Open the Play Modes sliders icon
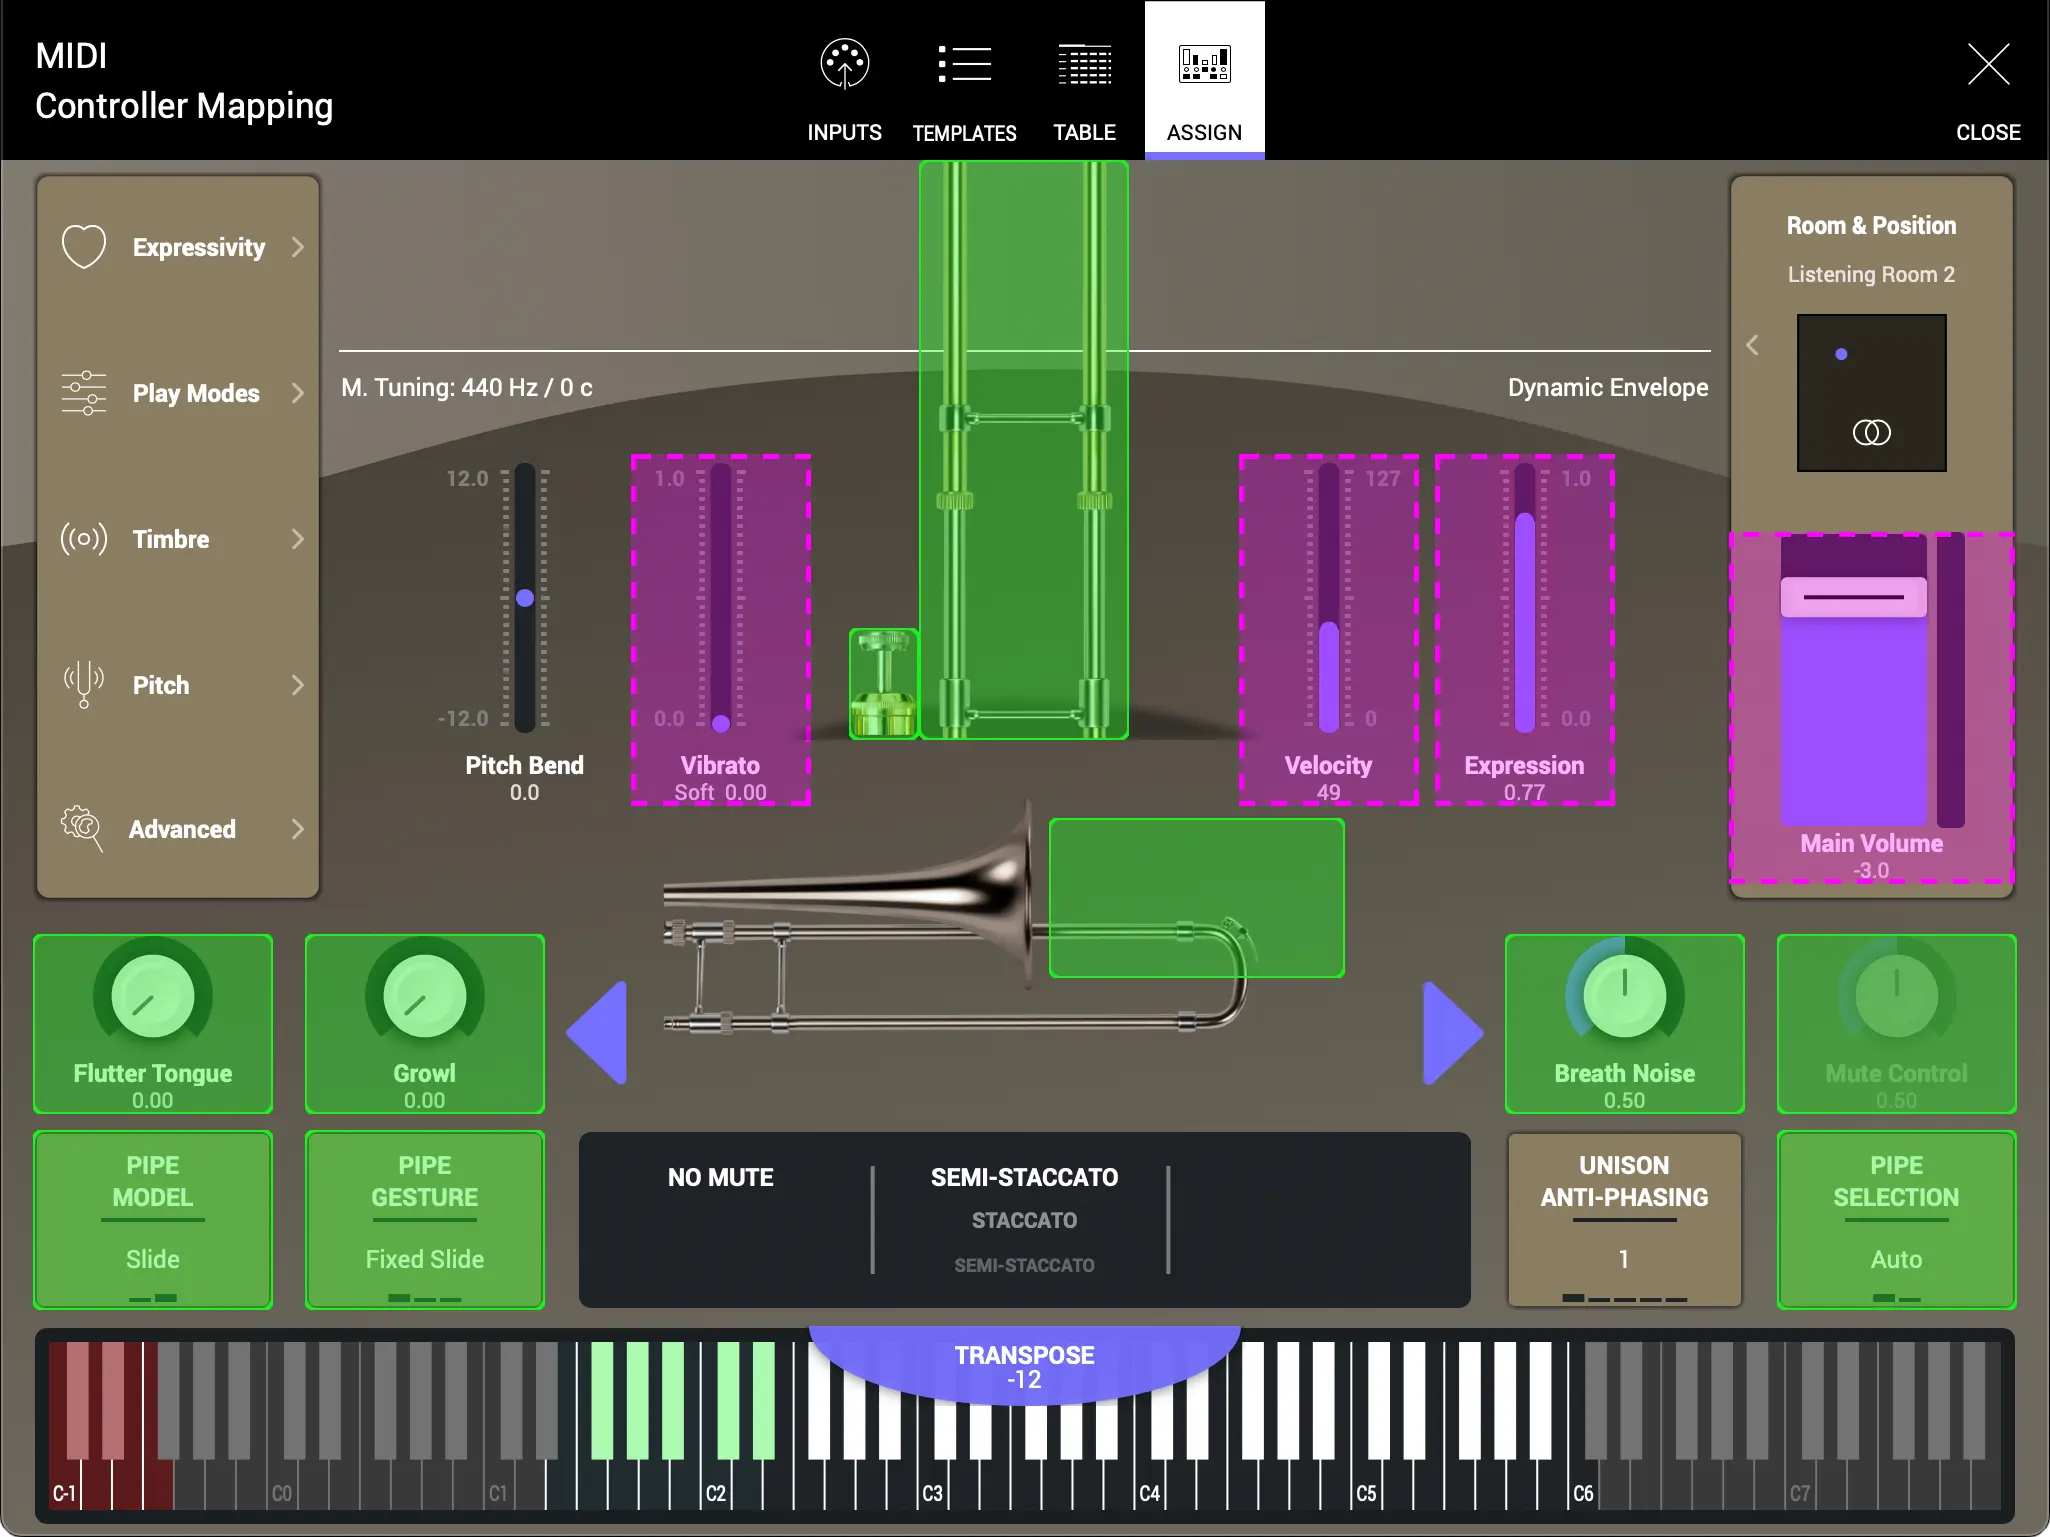The width and height of the screenshot is (2050, 1537). tap(83, 393)
